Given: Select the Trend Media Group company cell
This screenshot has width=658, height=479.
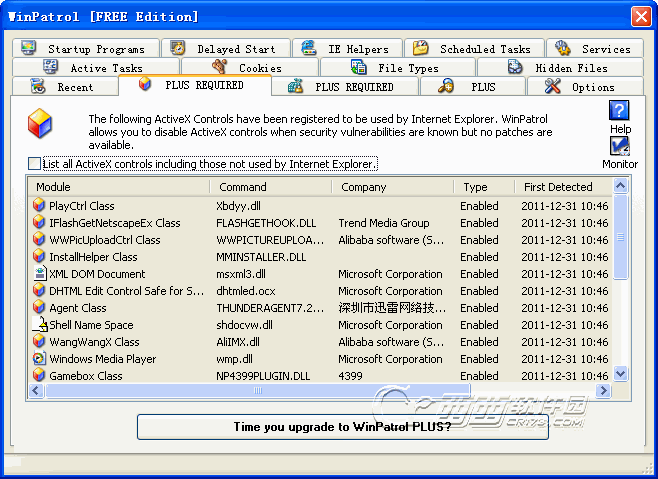Looking at the screenshot, I should click(384, 222).
